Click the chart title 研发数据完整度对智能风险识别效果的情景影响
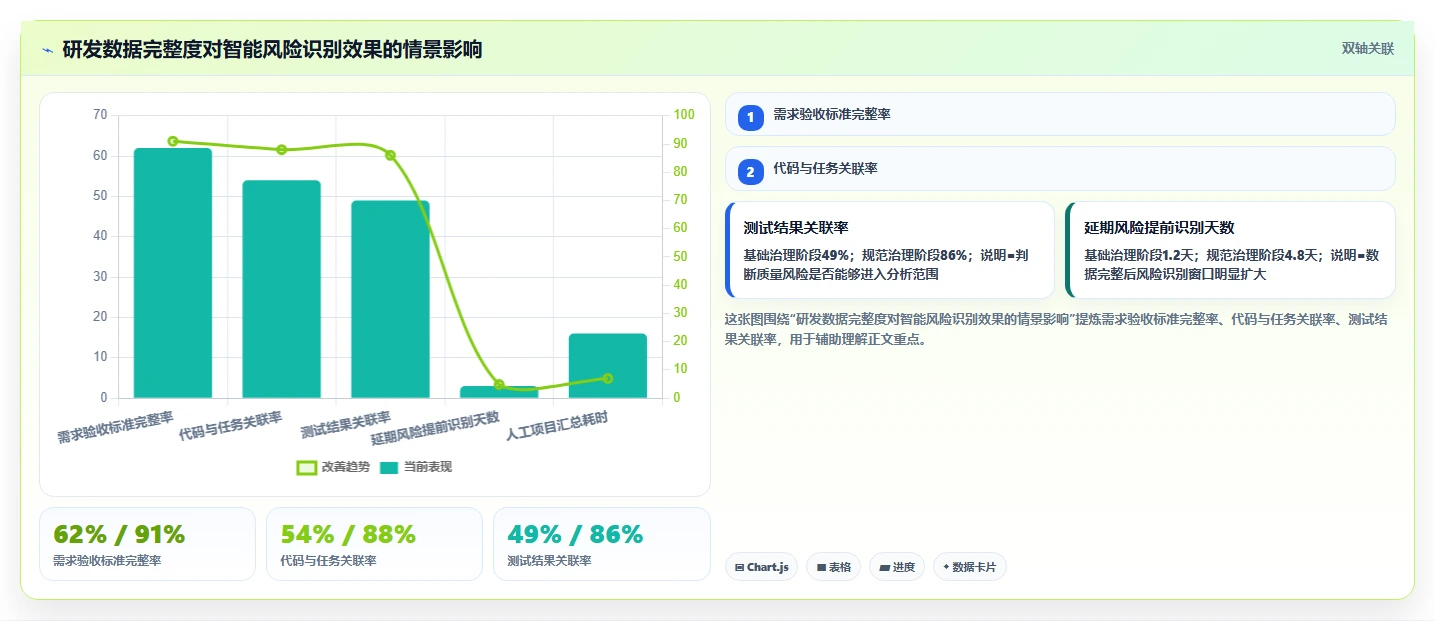Image resolution: width=1435 pixels, height=621 pixels. tap(272, 49)
